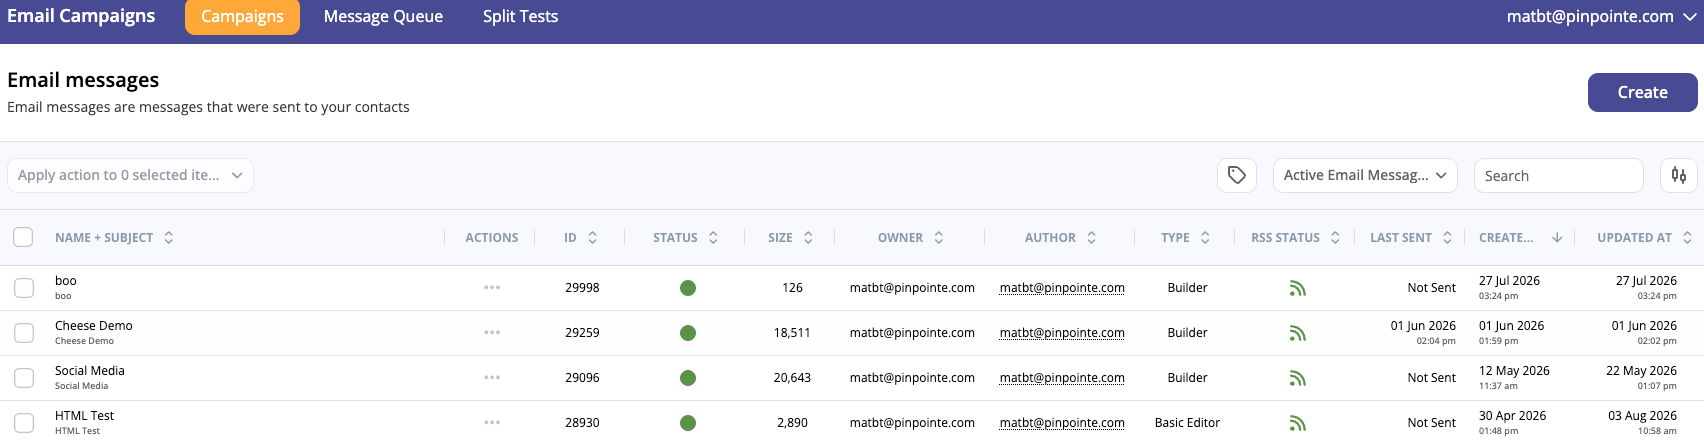
Task: Open column settings sliders icon
Action: 1679,175
